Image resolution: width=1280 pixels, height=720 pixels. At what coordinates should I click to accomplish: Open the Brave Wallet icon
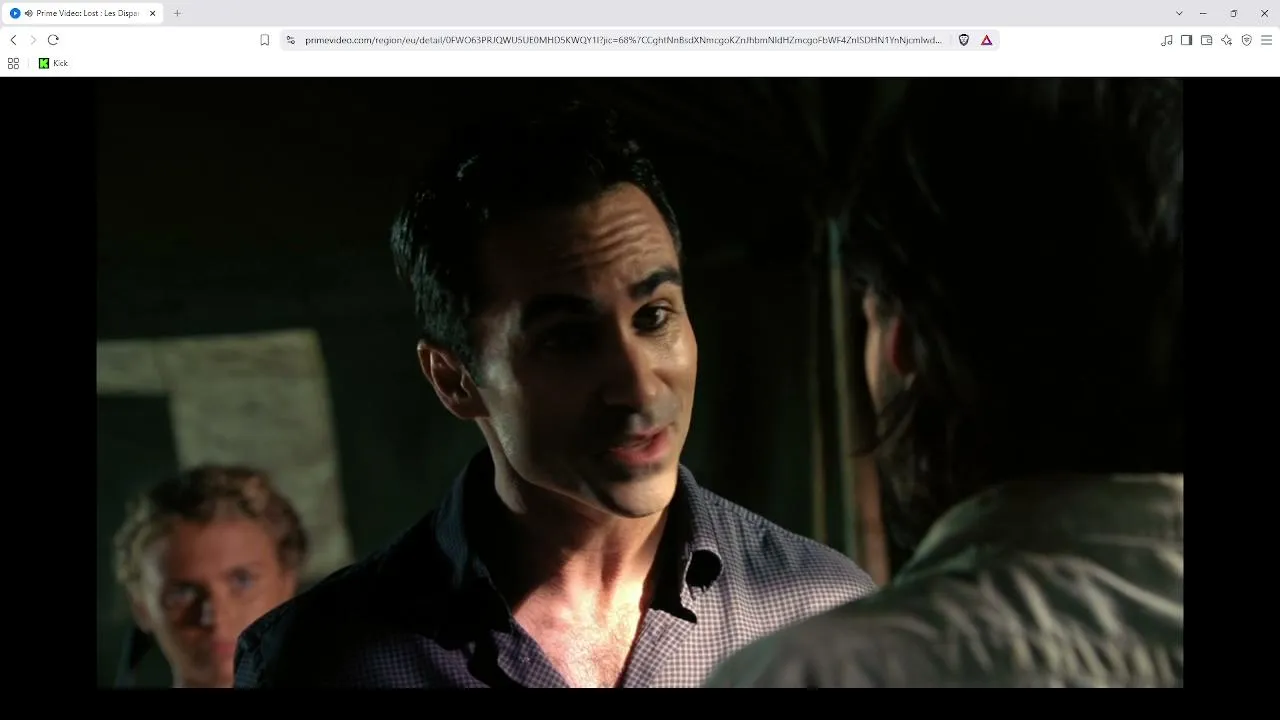(1206, 40)
